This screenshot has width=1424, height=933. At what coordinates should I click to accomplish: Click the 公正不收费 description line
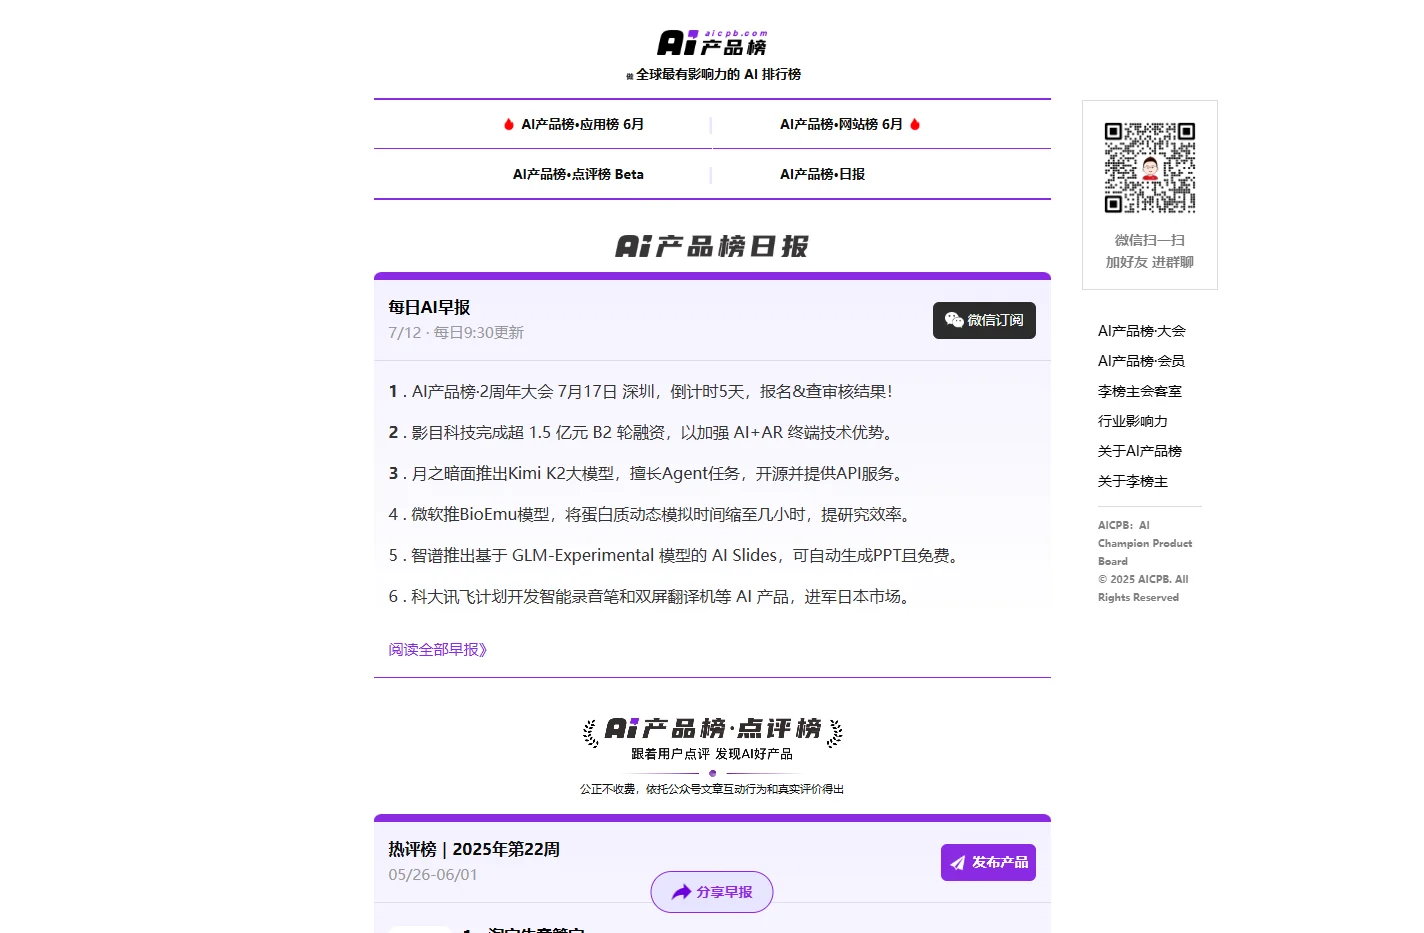pyautogui.click(x=712, y=789)
